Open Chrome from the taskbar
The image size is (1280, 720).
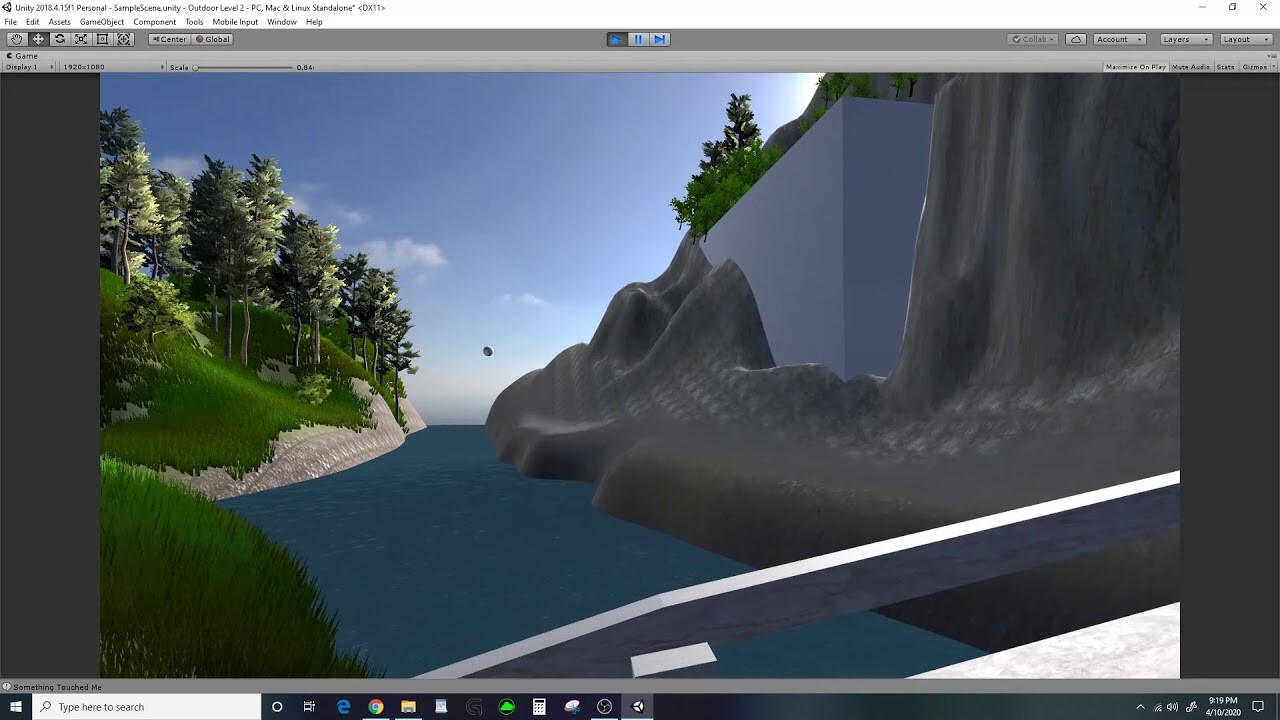coord(375,706)
